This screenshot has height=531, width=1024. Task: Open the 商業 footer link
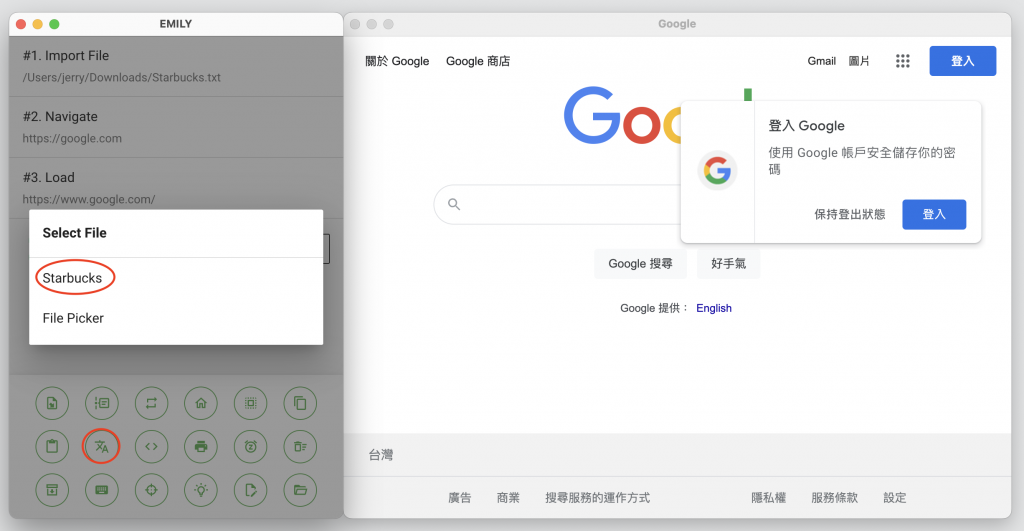tap(508, 498)
